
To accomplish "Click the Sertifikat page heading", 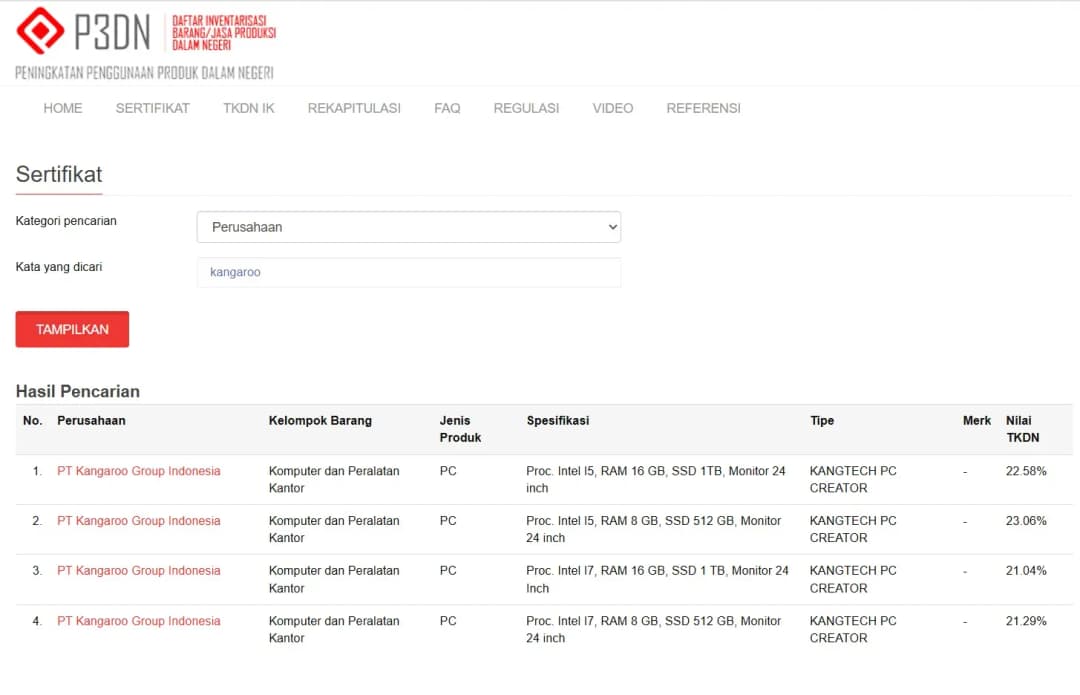I will (59, 174).
